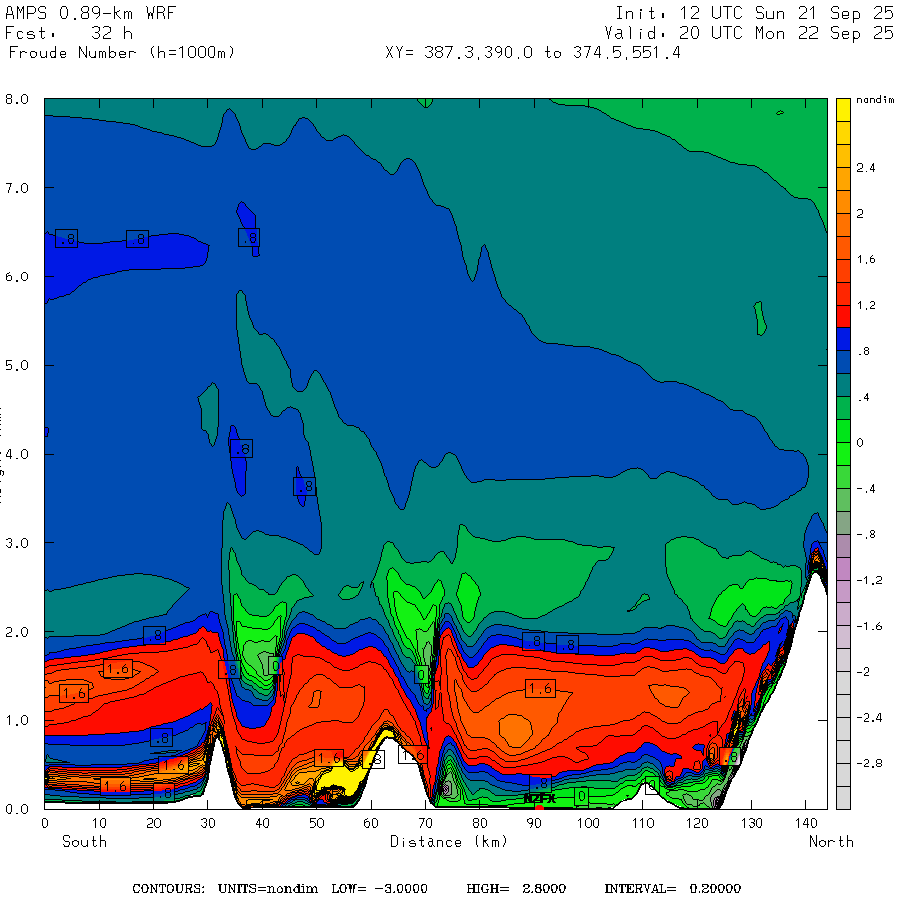
Task: Click the 0 contour label in the green area right of NZFX
Action: tap(581, 796)
